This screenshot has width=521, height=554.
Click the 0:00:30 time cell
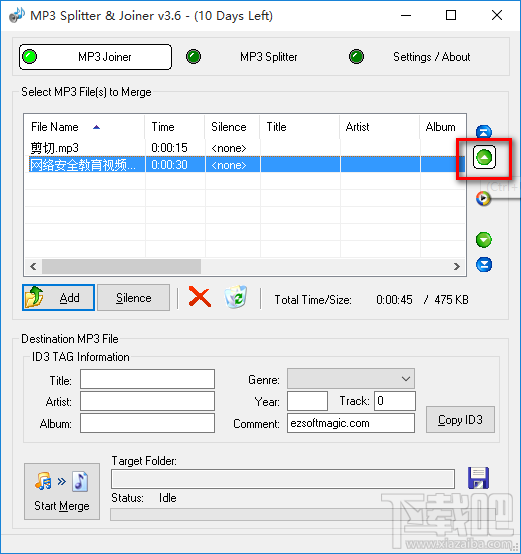[169, 165]
